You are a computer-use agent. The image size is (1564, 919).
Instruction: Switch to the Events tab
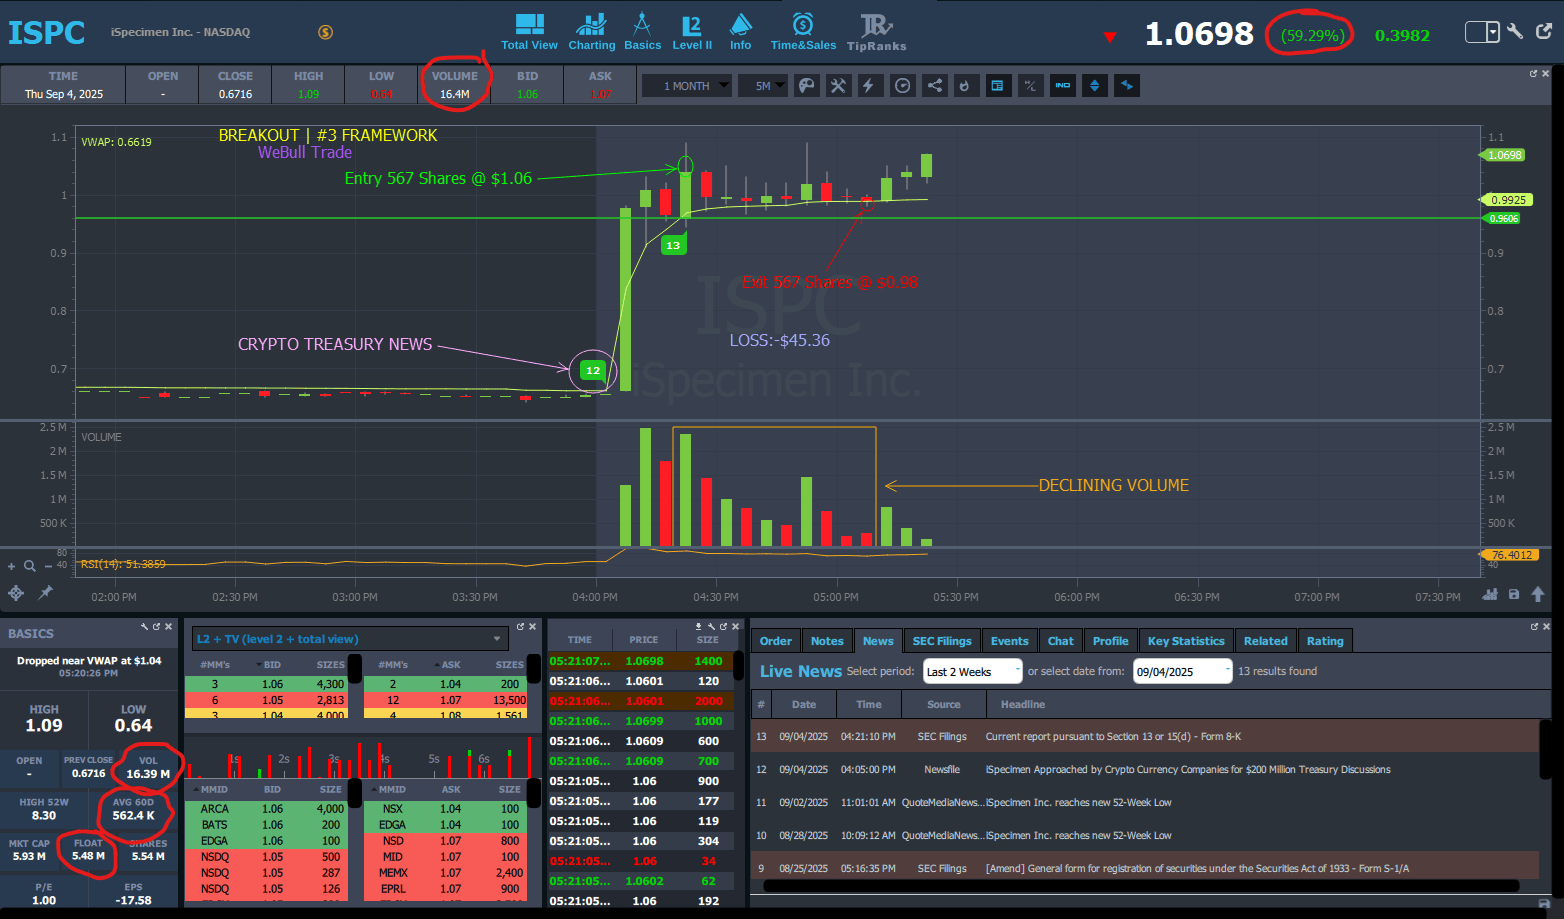click(1010, 641)
